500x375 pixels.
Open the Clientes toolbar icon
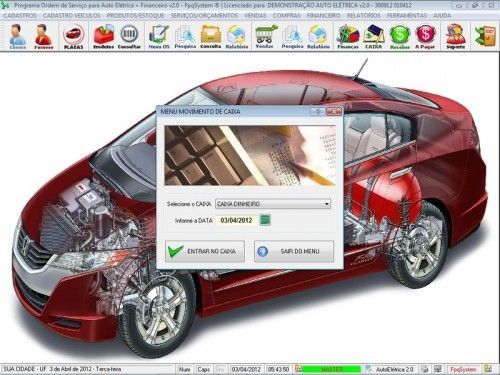tap(17, 37)
